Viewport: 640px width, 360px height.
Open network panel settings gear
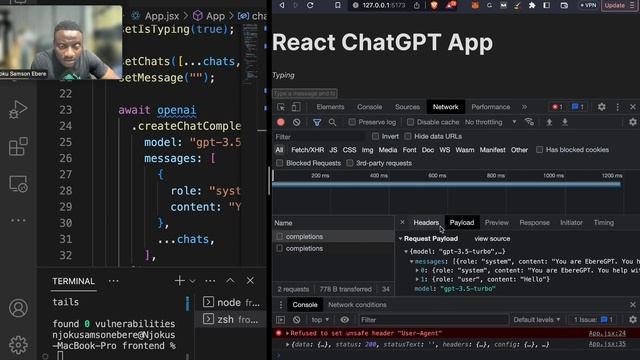633,122
